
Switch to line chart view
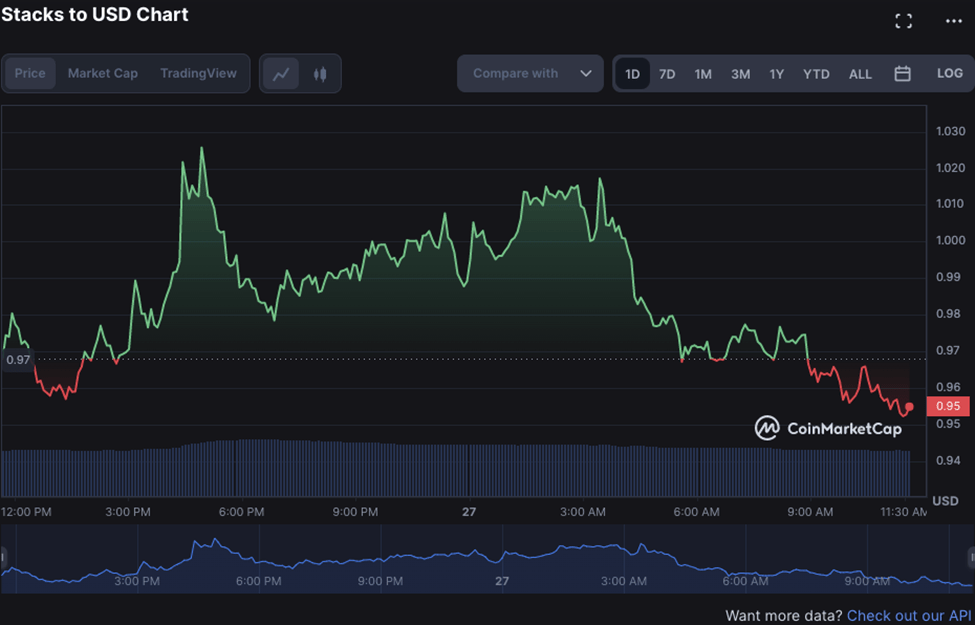pos(281,74)
